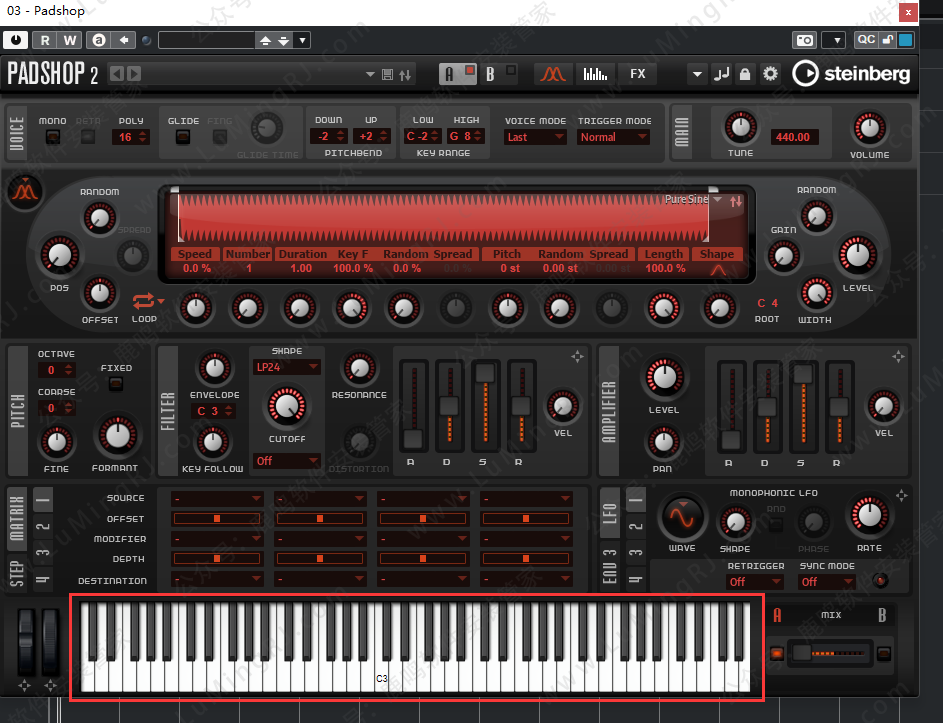Click the LFO section expand arrows icon
Image resolution: width=943 pixels, height=723 pixels.
point(902,496)
